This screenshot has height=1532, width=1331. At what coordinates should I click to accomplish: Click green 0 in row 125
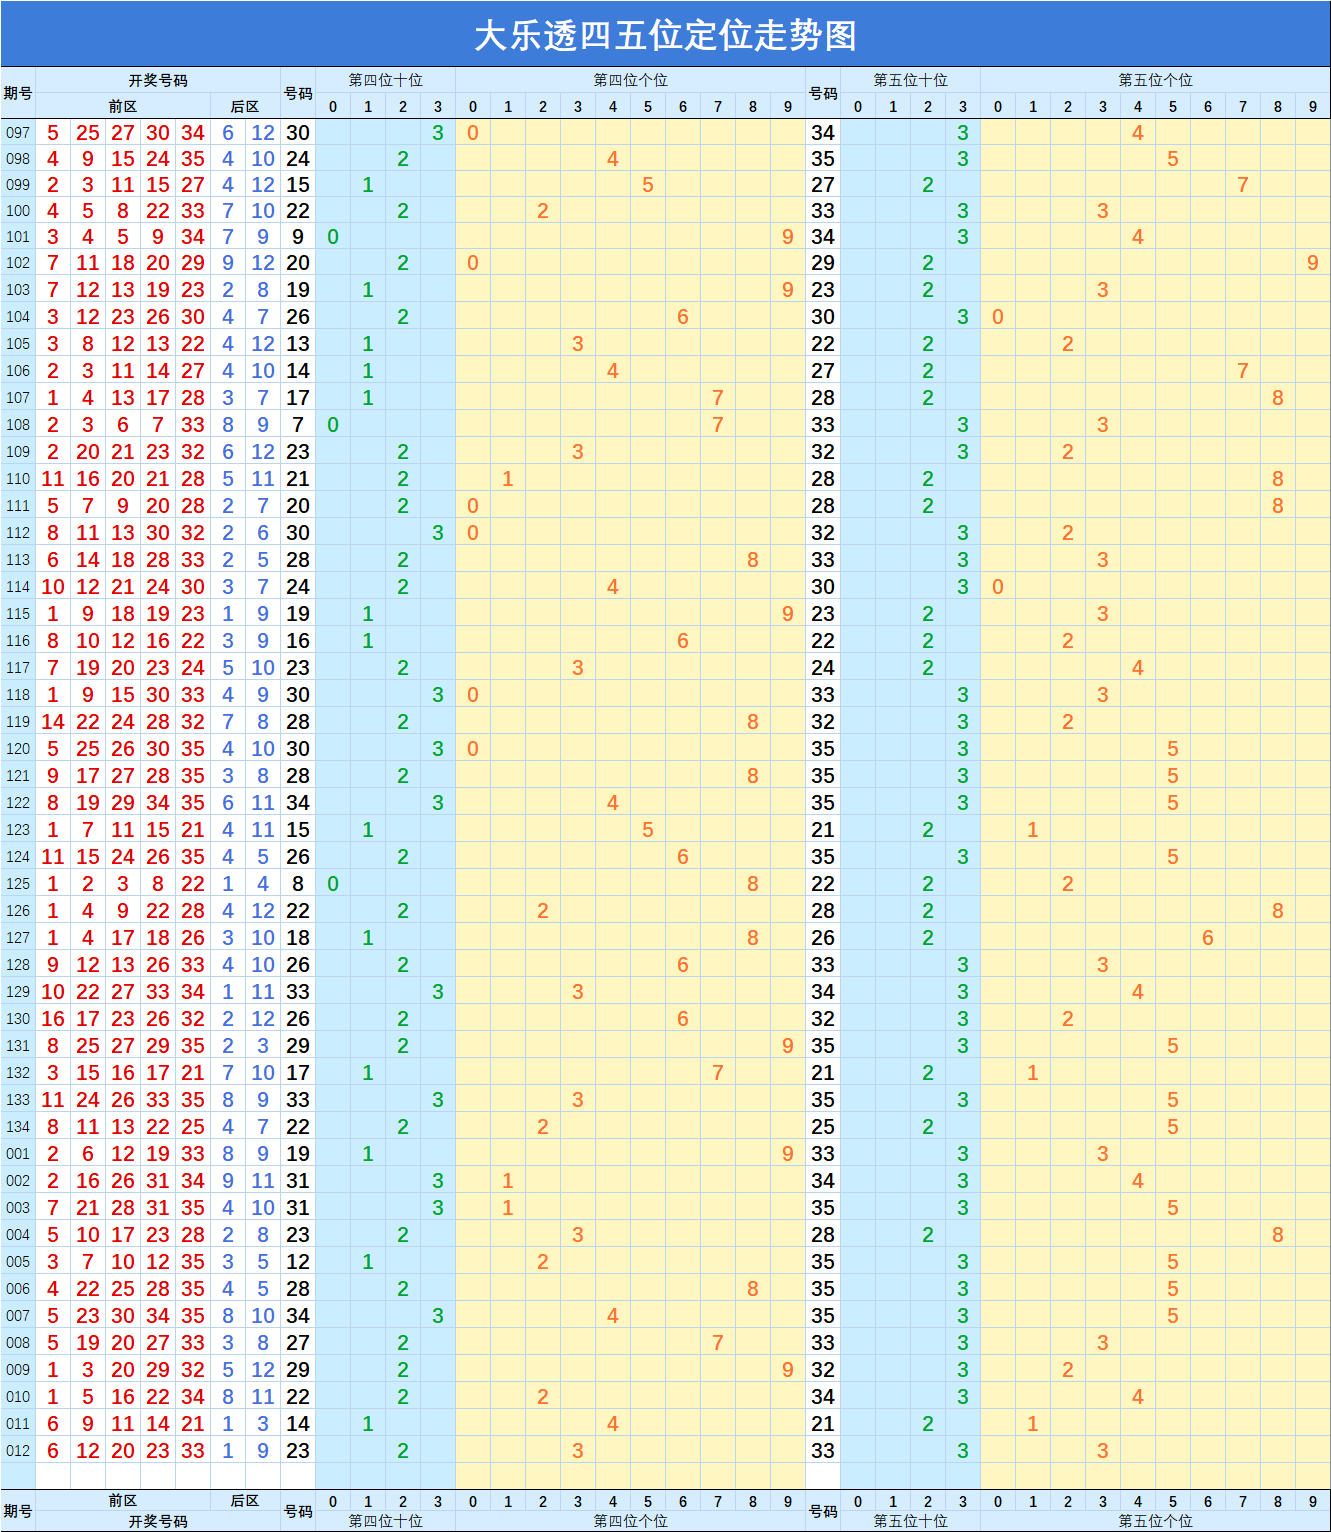tap(333, 883)
